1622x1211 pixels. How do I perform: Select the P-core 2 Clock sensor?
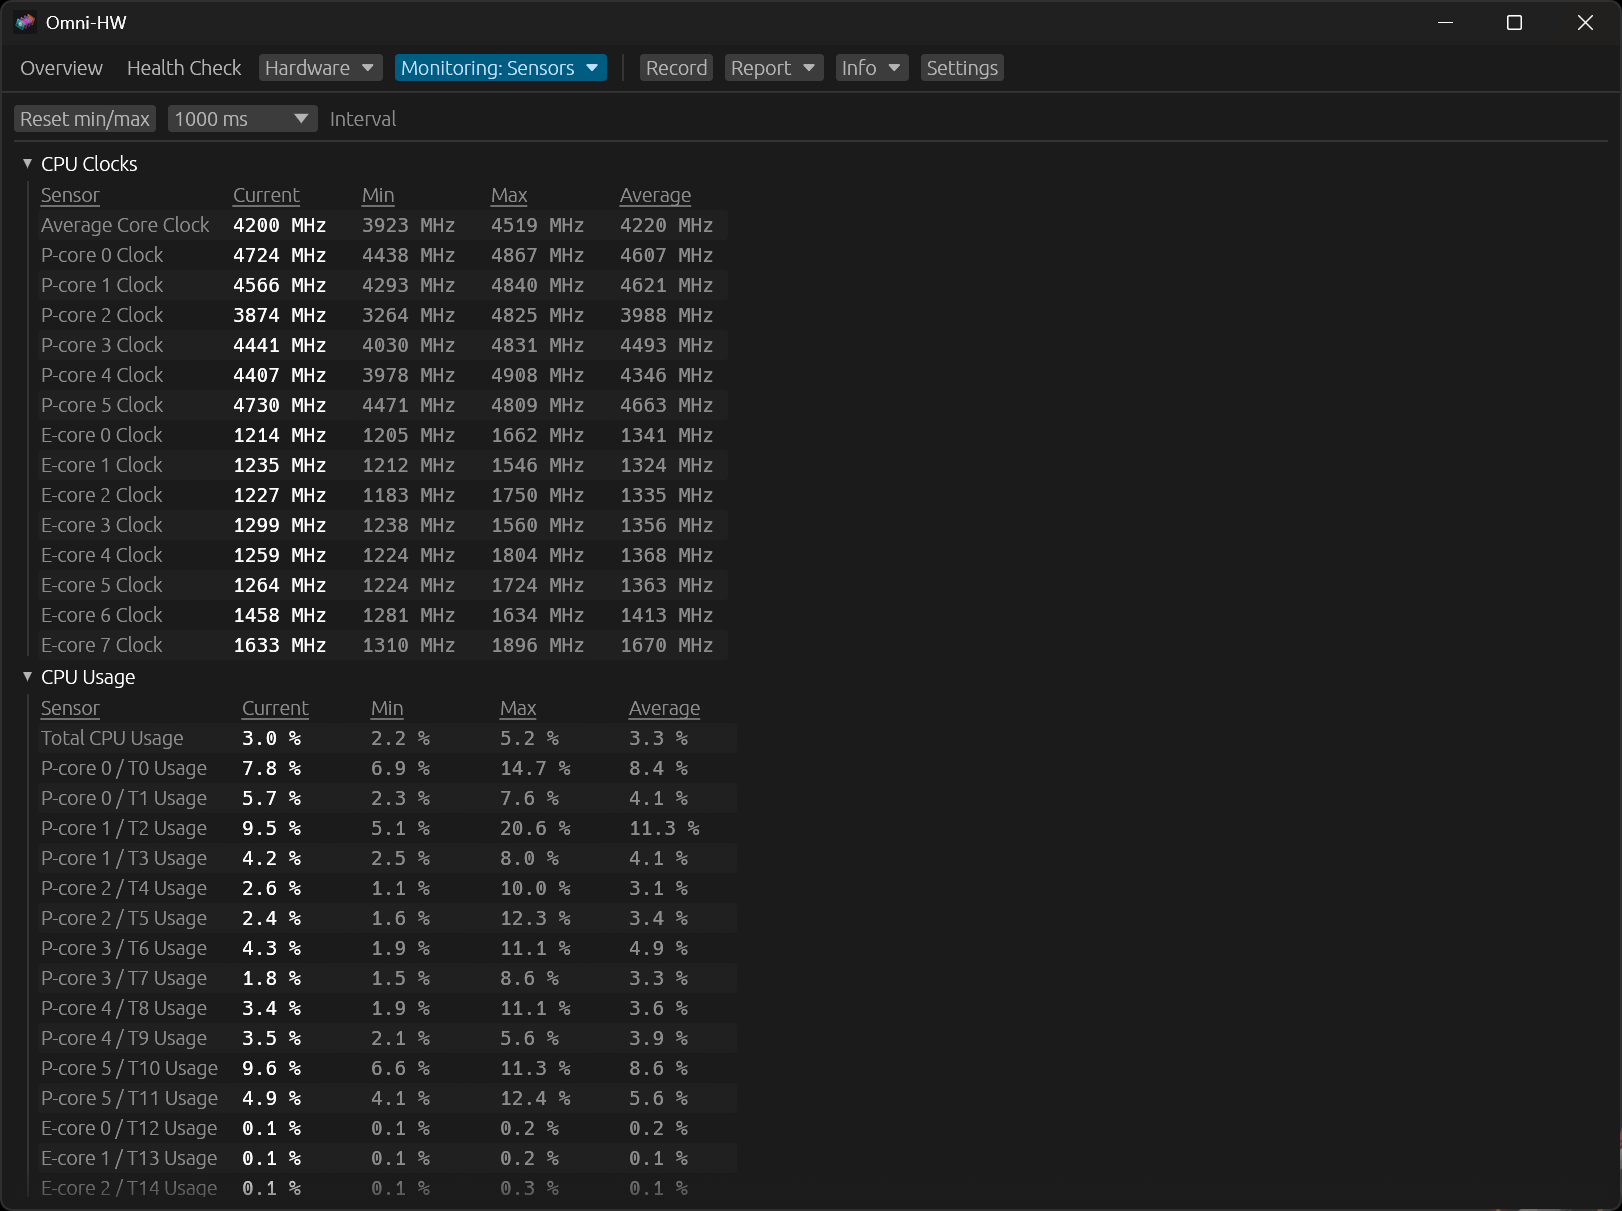point(382,315)
